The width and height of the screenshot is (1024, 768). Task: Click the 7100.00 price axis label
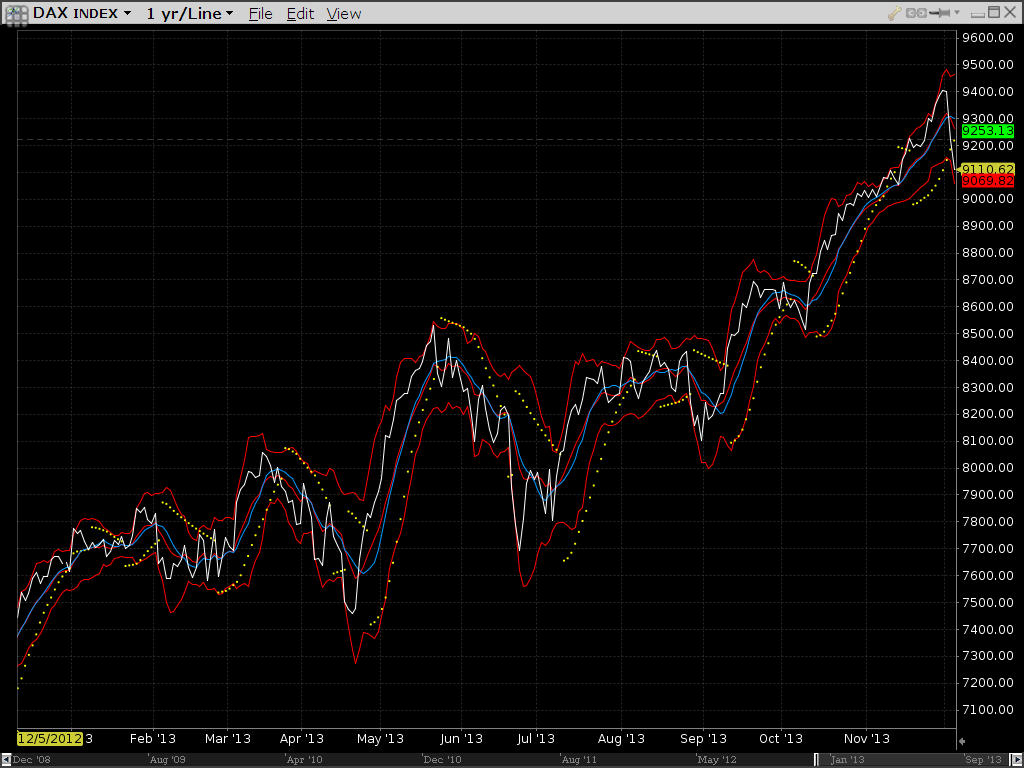tap(987, 709)
